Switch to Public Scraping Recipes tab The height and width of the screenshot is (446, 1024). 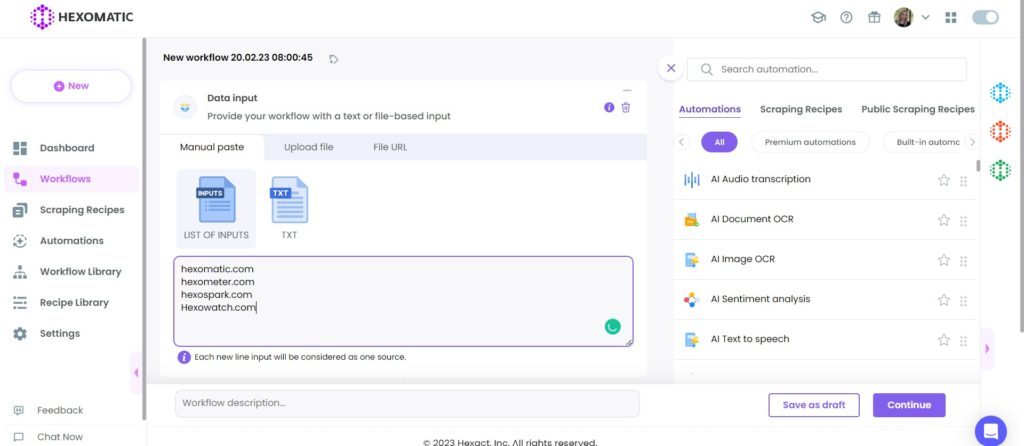click(x=918, y=110)
